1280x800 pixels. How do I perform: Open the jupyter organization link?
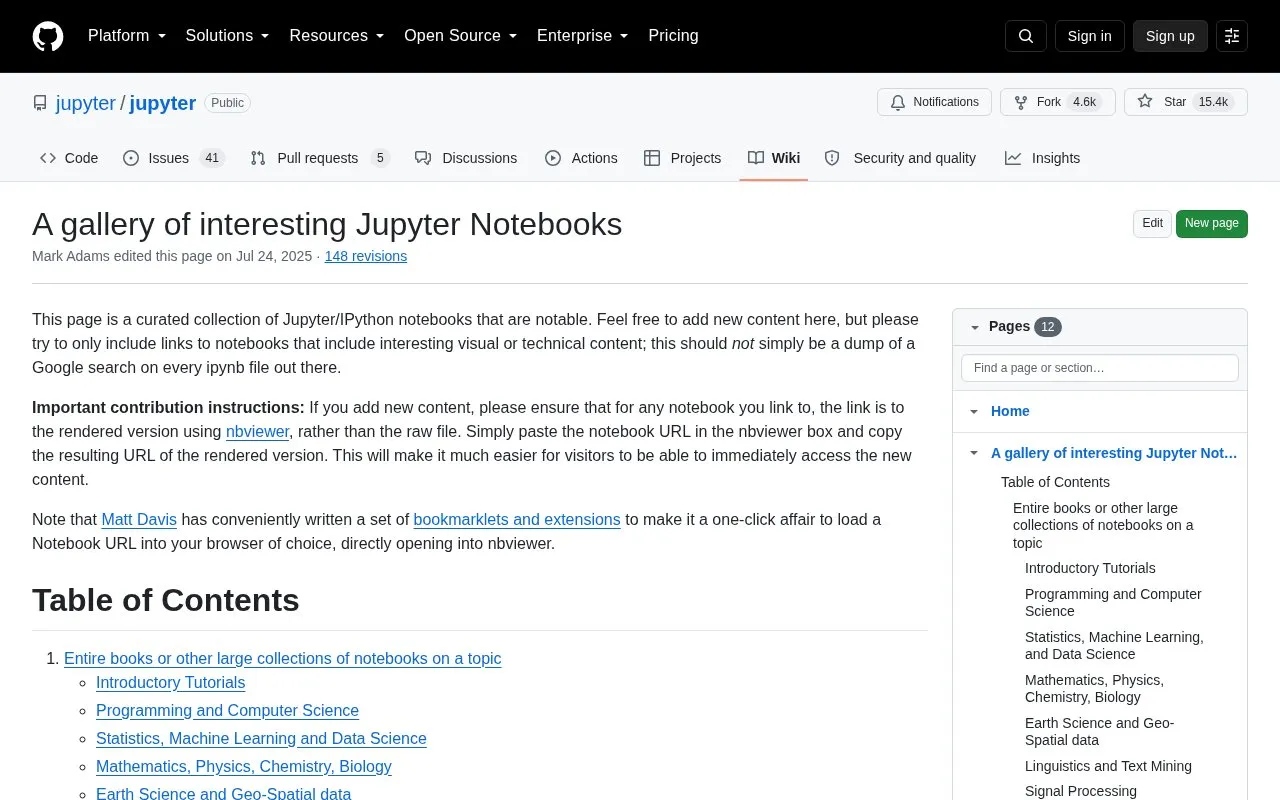pos(86,103)
